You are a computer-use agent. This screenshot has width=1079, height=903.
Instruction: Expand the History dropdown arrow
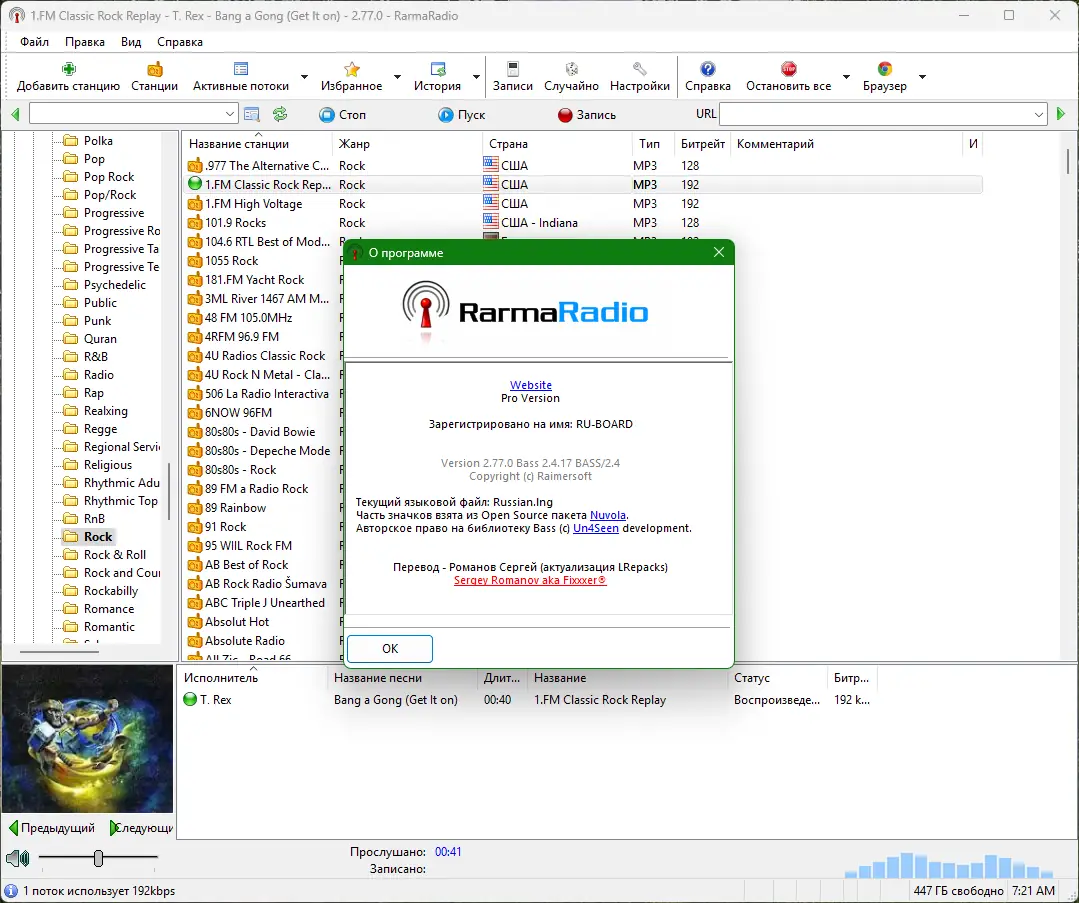476,76
